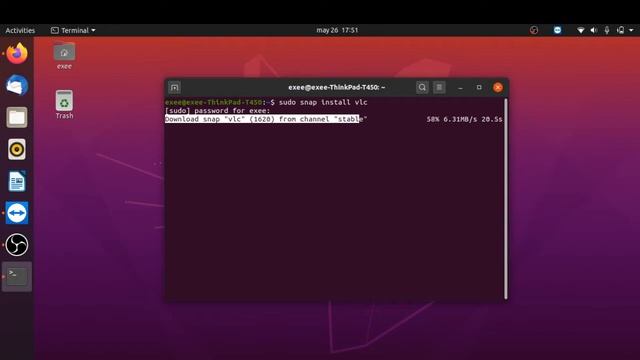This screenshot has height=360, width=640.
Task: Open the Trash icon on desktop
Action: coord(64,105)
